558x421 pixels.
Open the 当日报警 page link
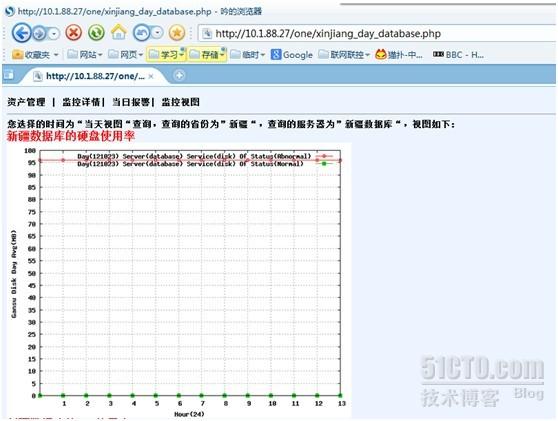pyautogui.click(x=131, y=102)
